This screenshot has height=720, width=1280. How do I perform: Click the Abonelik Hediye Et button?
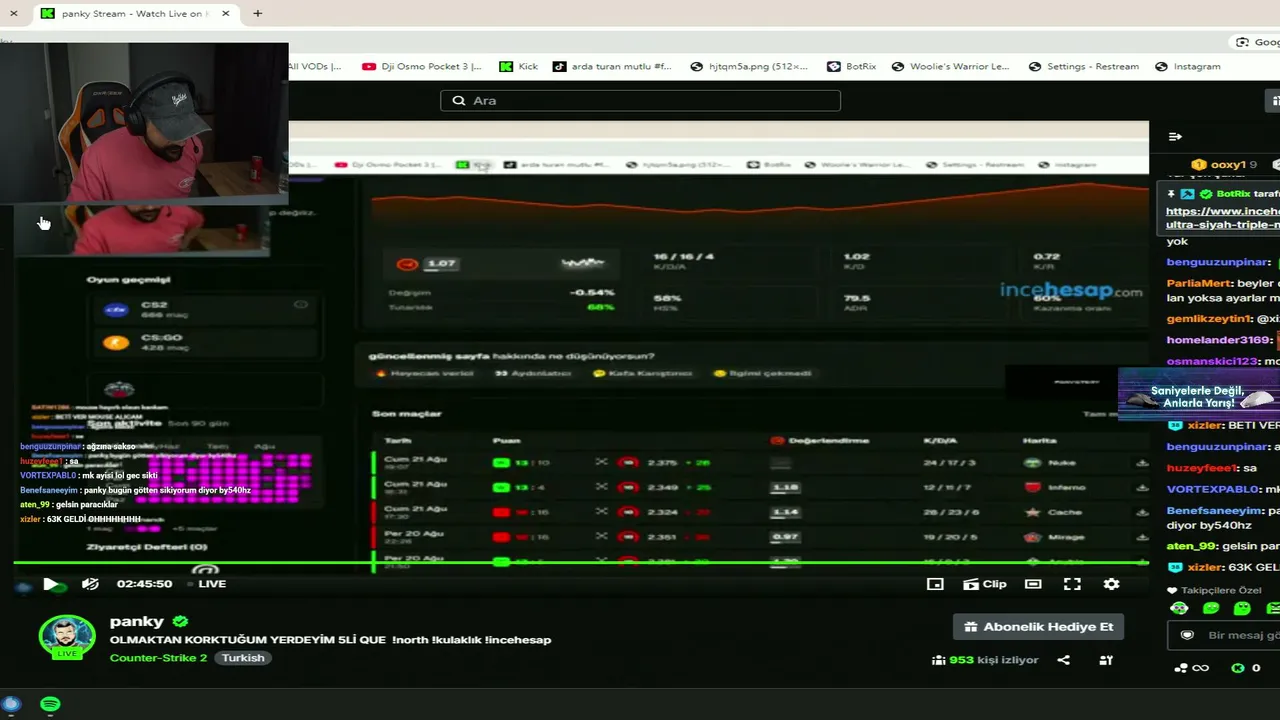[1038, 627]
